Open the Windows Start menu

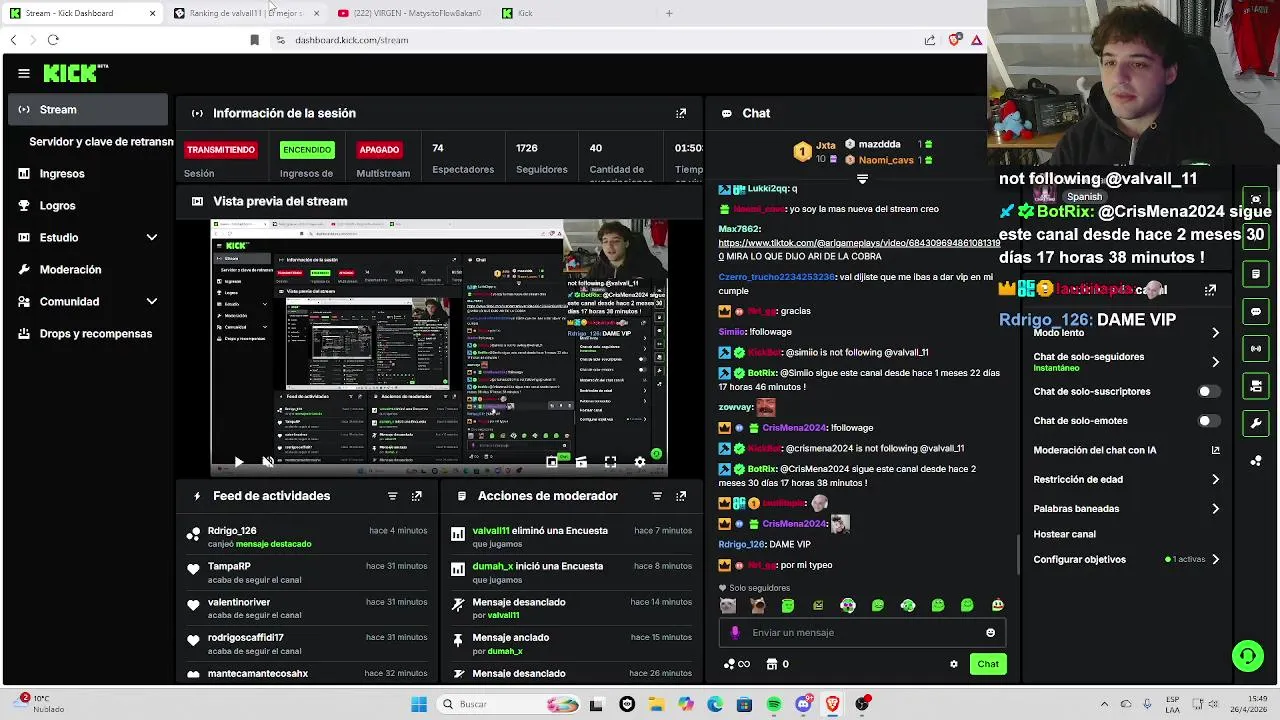pos(419,704)
